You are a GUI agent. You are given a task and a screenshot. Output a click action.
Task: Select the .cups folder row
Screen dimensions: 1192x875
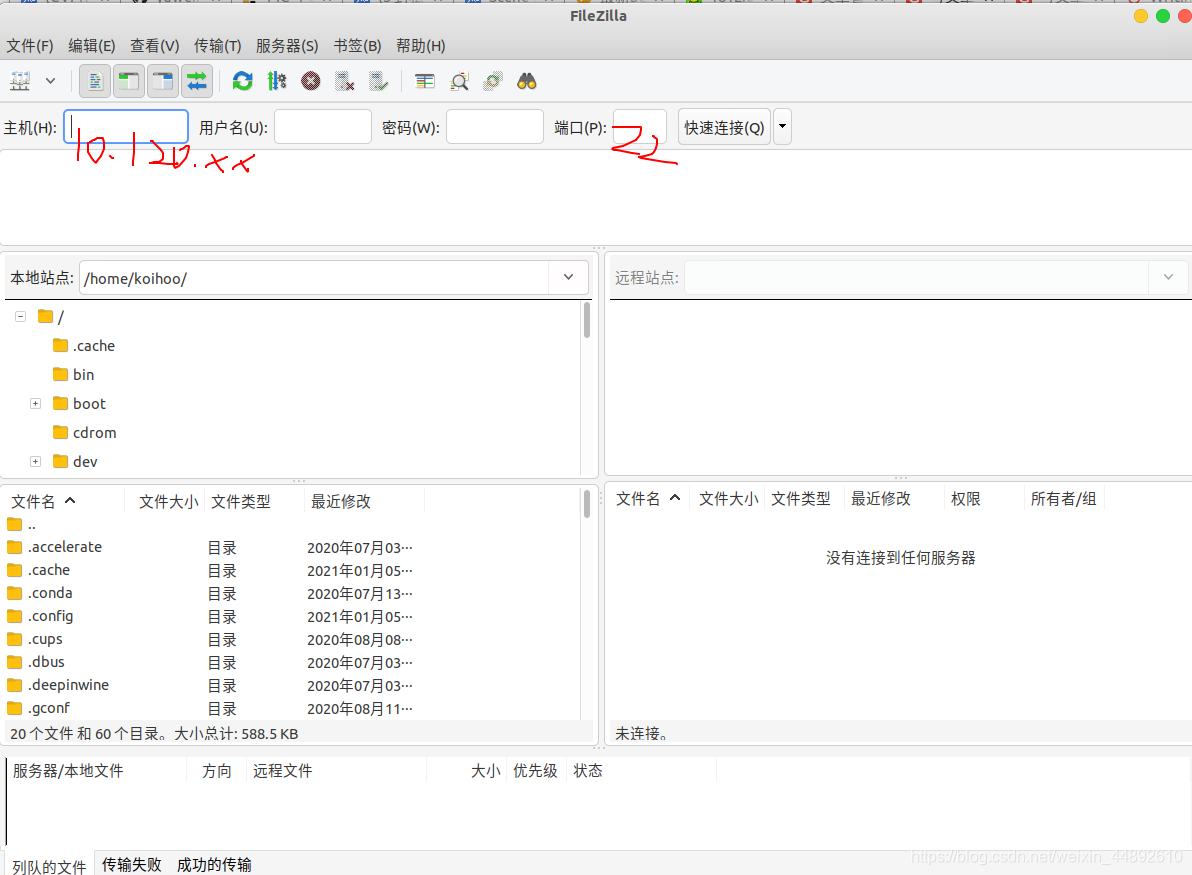point(291,639)
